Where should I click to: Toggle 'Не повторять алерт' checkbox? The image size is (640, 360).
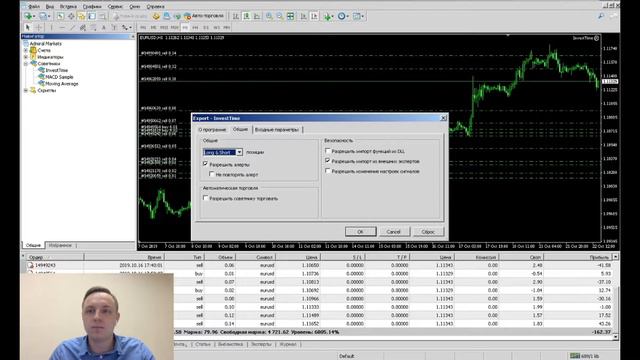(212, 174)
